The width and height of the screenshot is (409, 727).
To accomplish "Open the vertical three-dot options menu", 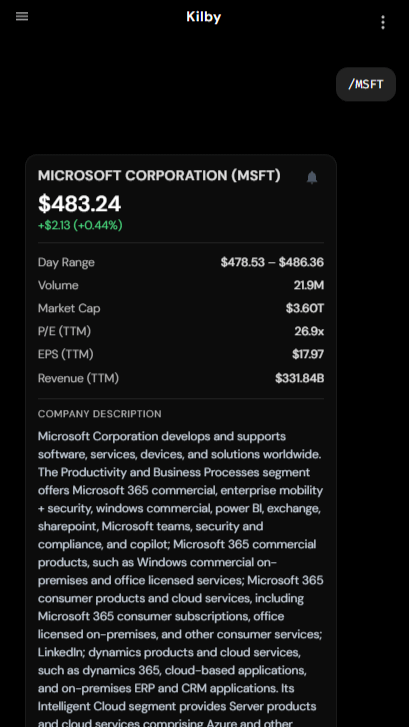I will click(383, 22).
